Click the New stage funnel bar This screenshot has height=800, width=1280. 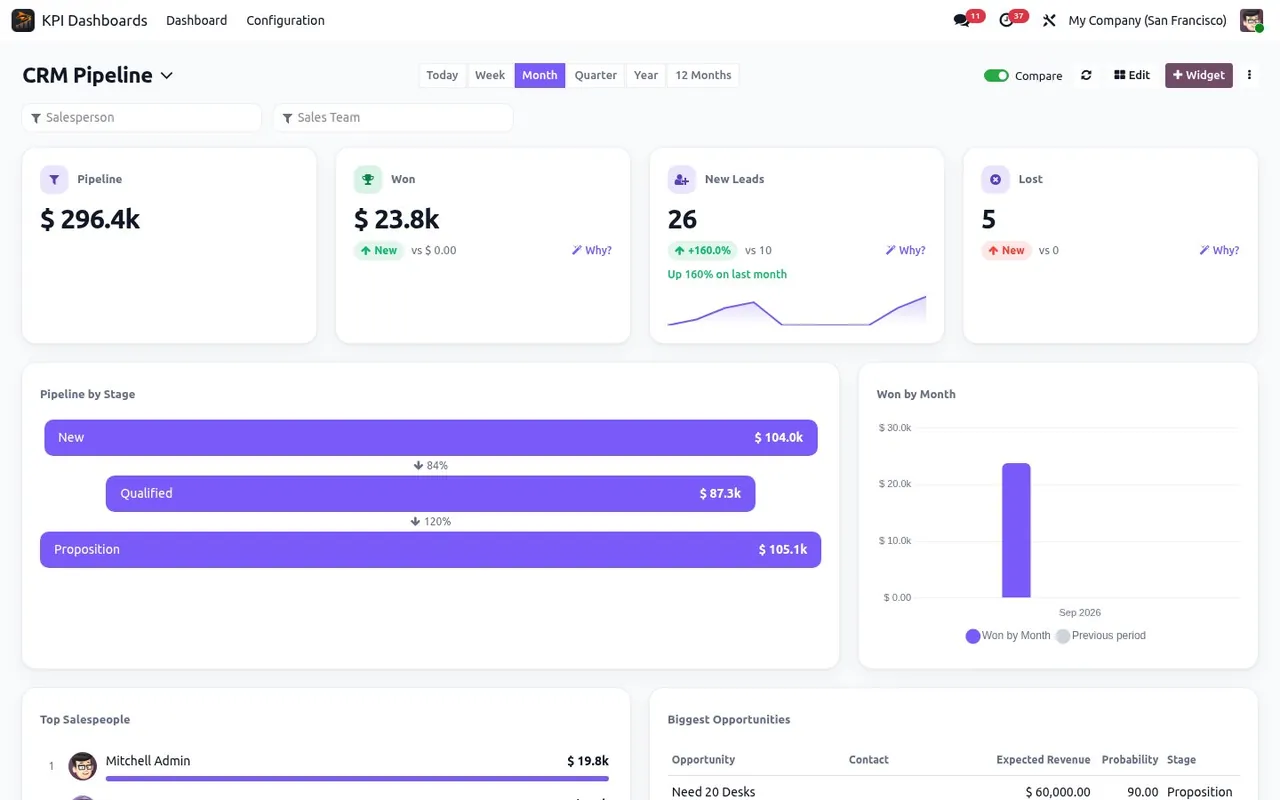click(431, 438)
